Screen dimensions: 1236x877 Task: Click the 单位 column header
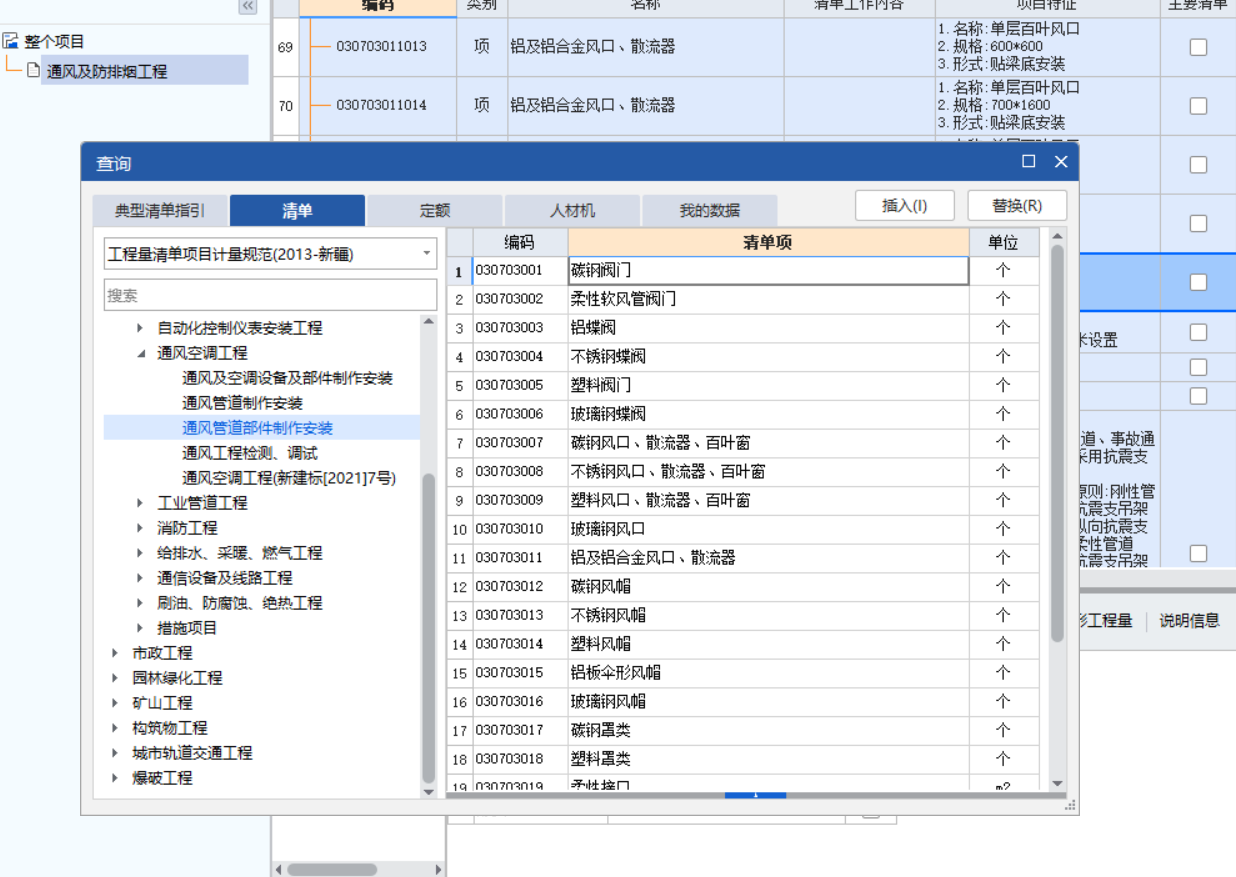point(1003,242)
